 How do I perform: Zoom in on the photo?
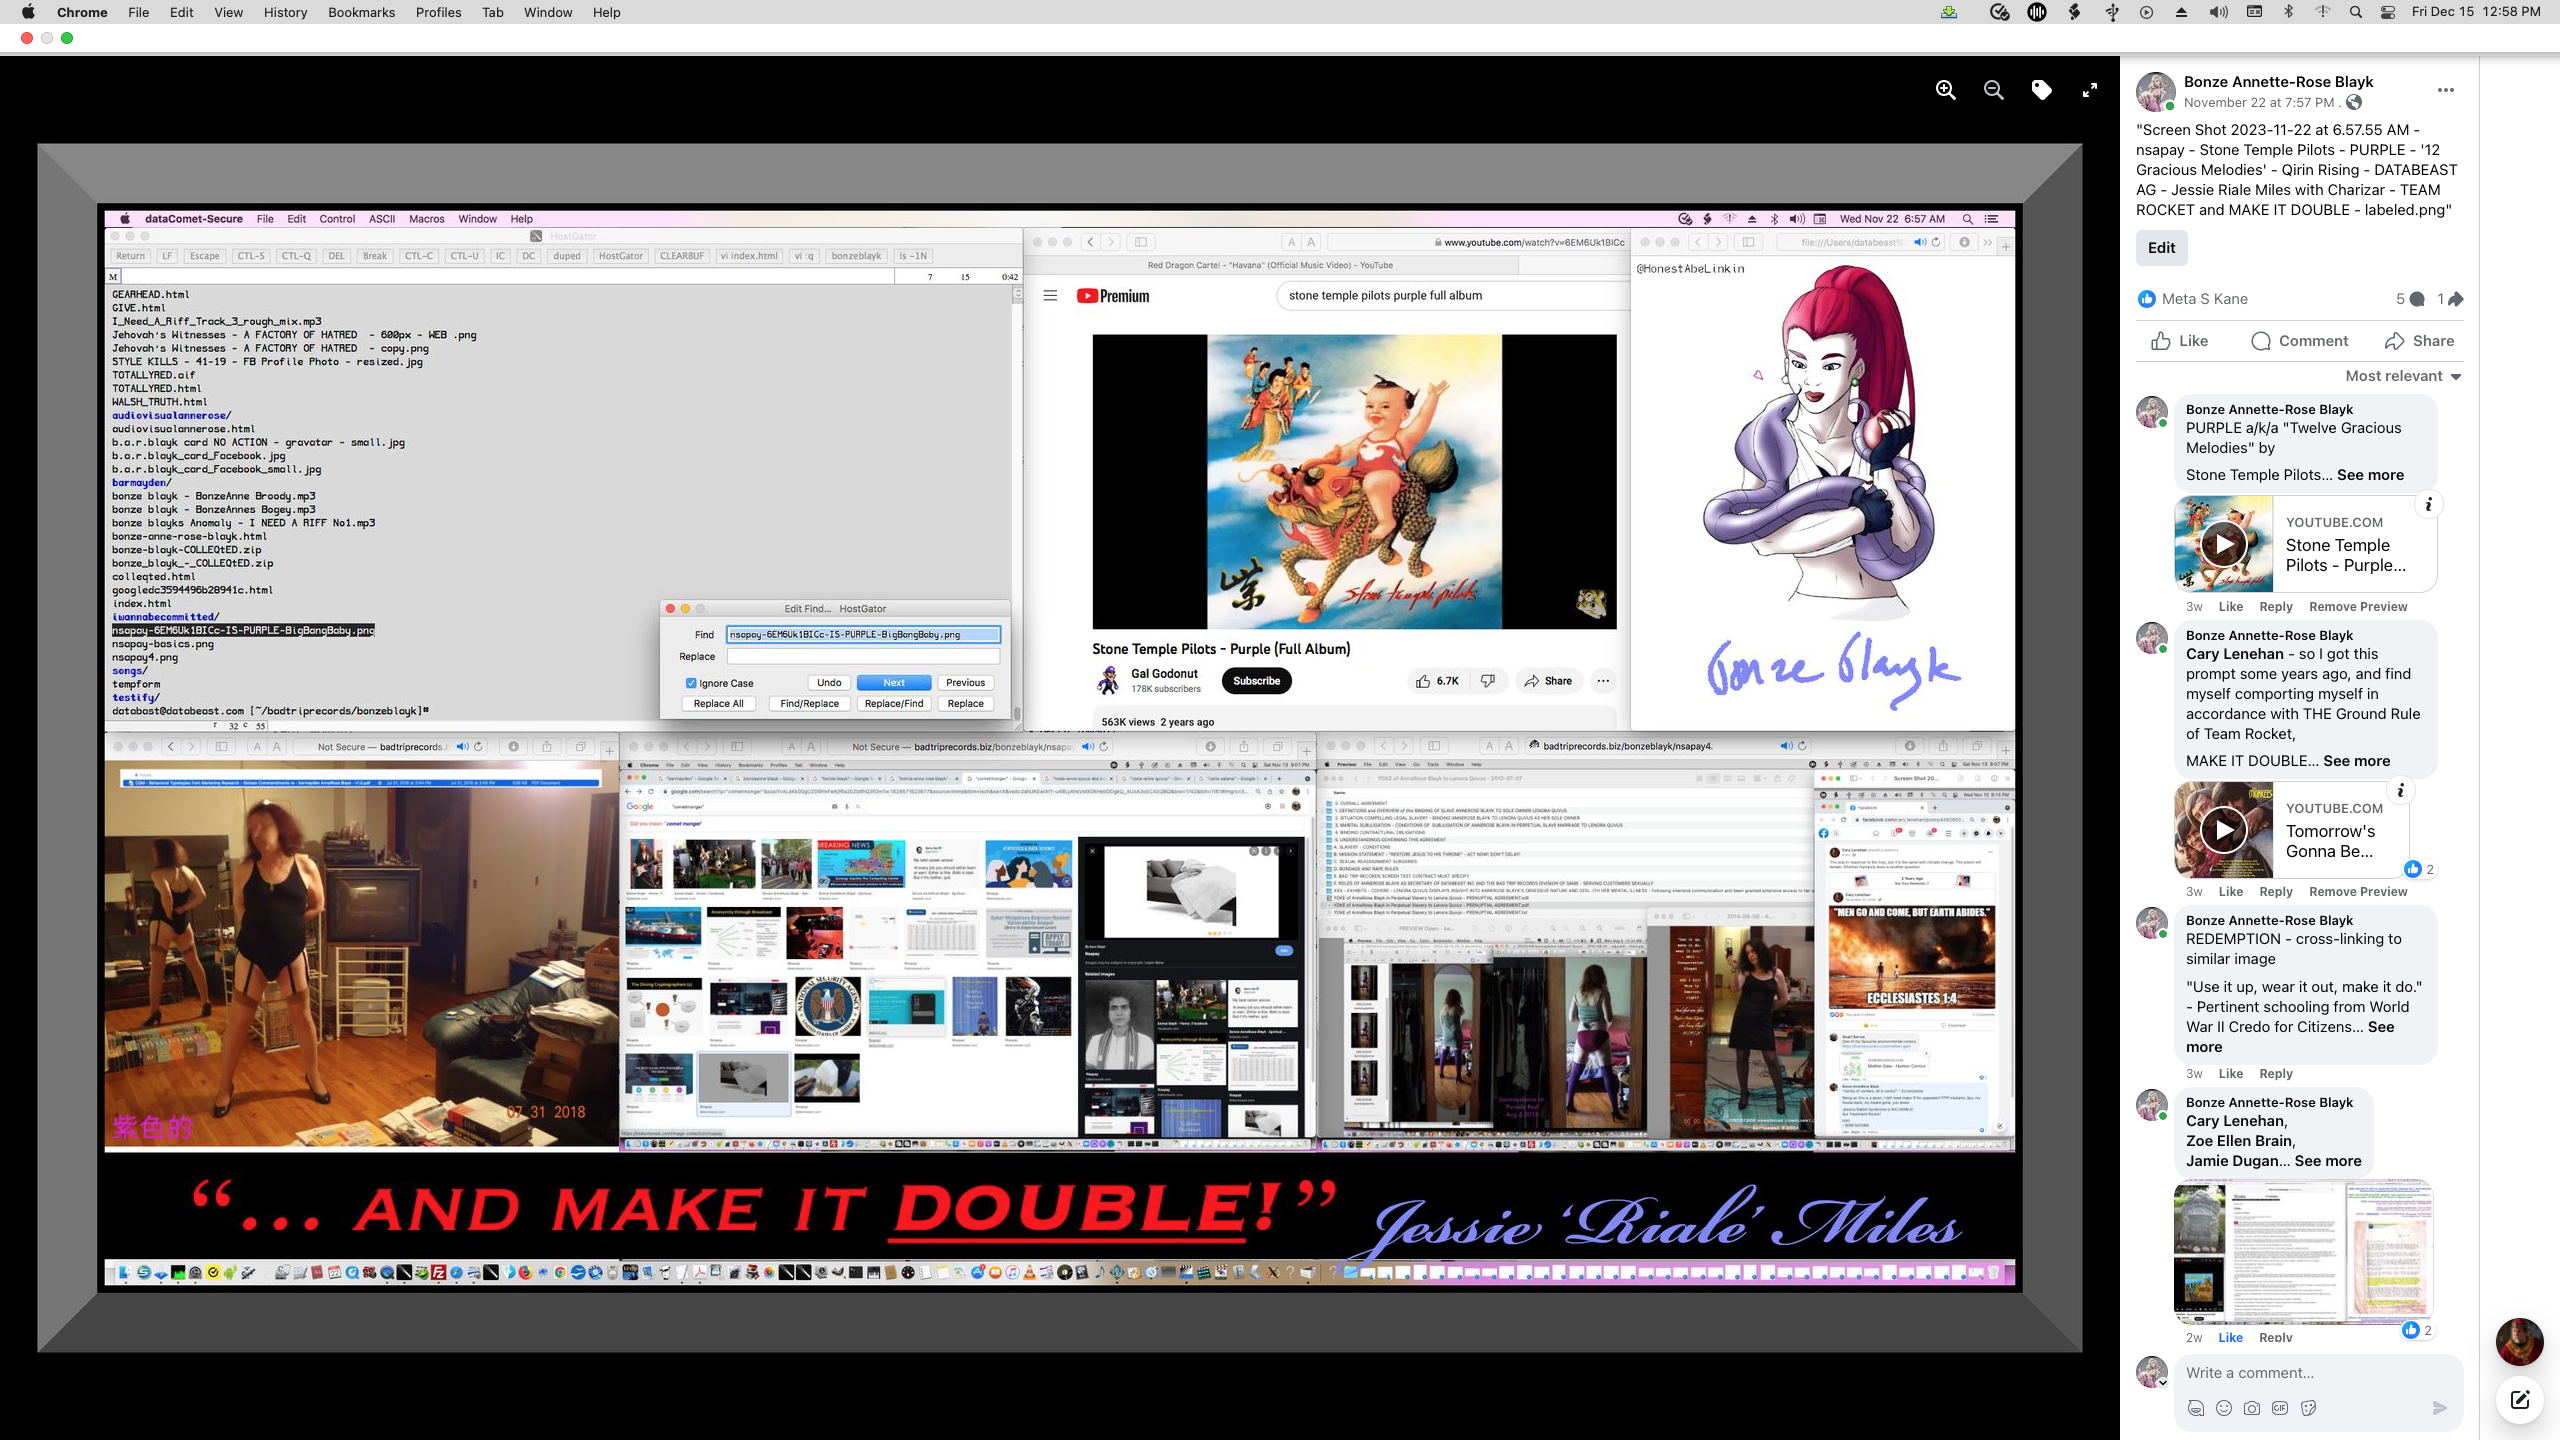[x=1945, y=90]
